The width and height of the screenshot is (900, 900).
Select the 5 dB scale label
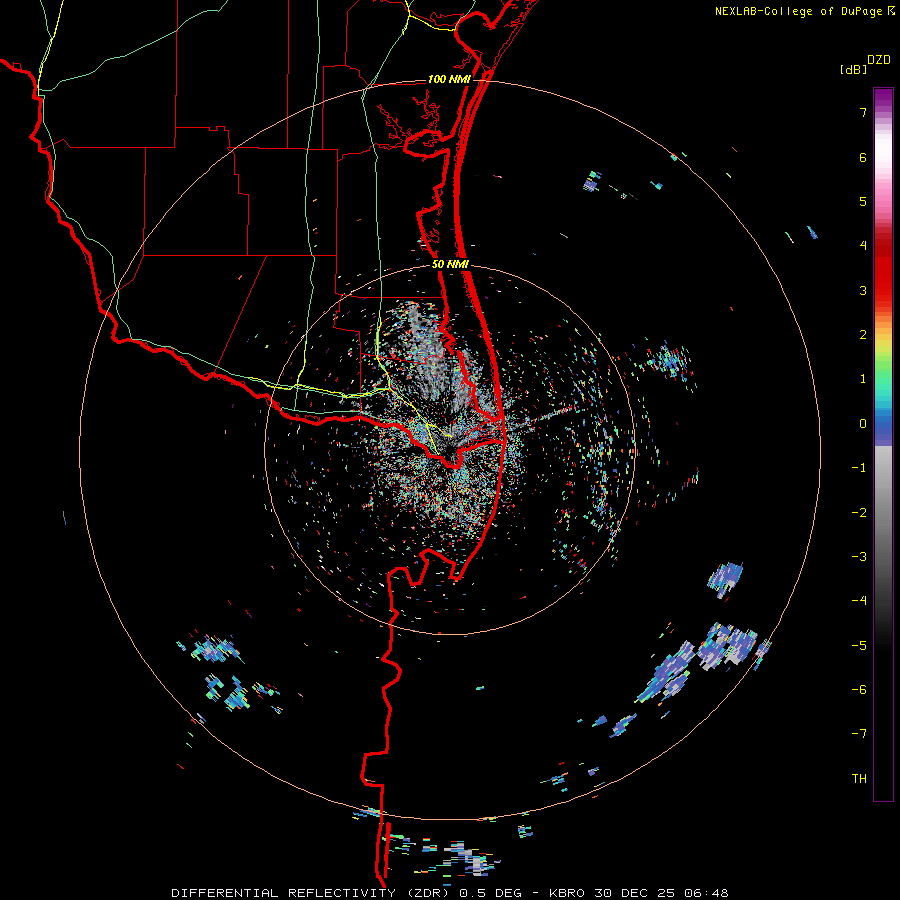(x=863, y=201)
